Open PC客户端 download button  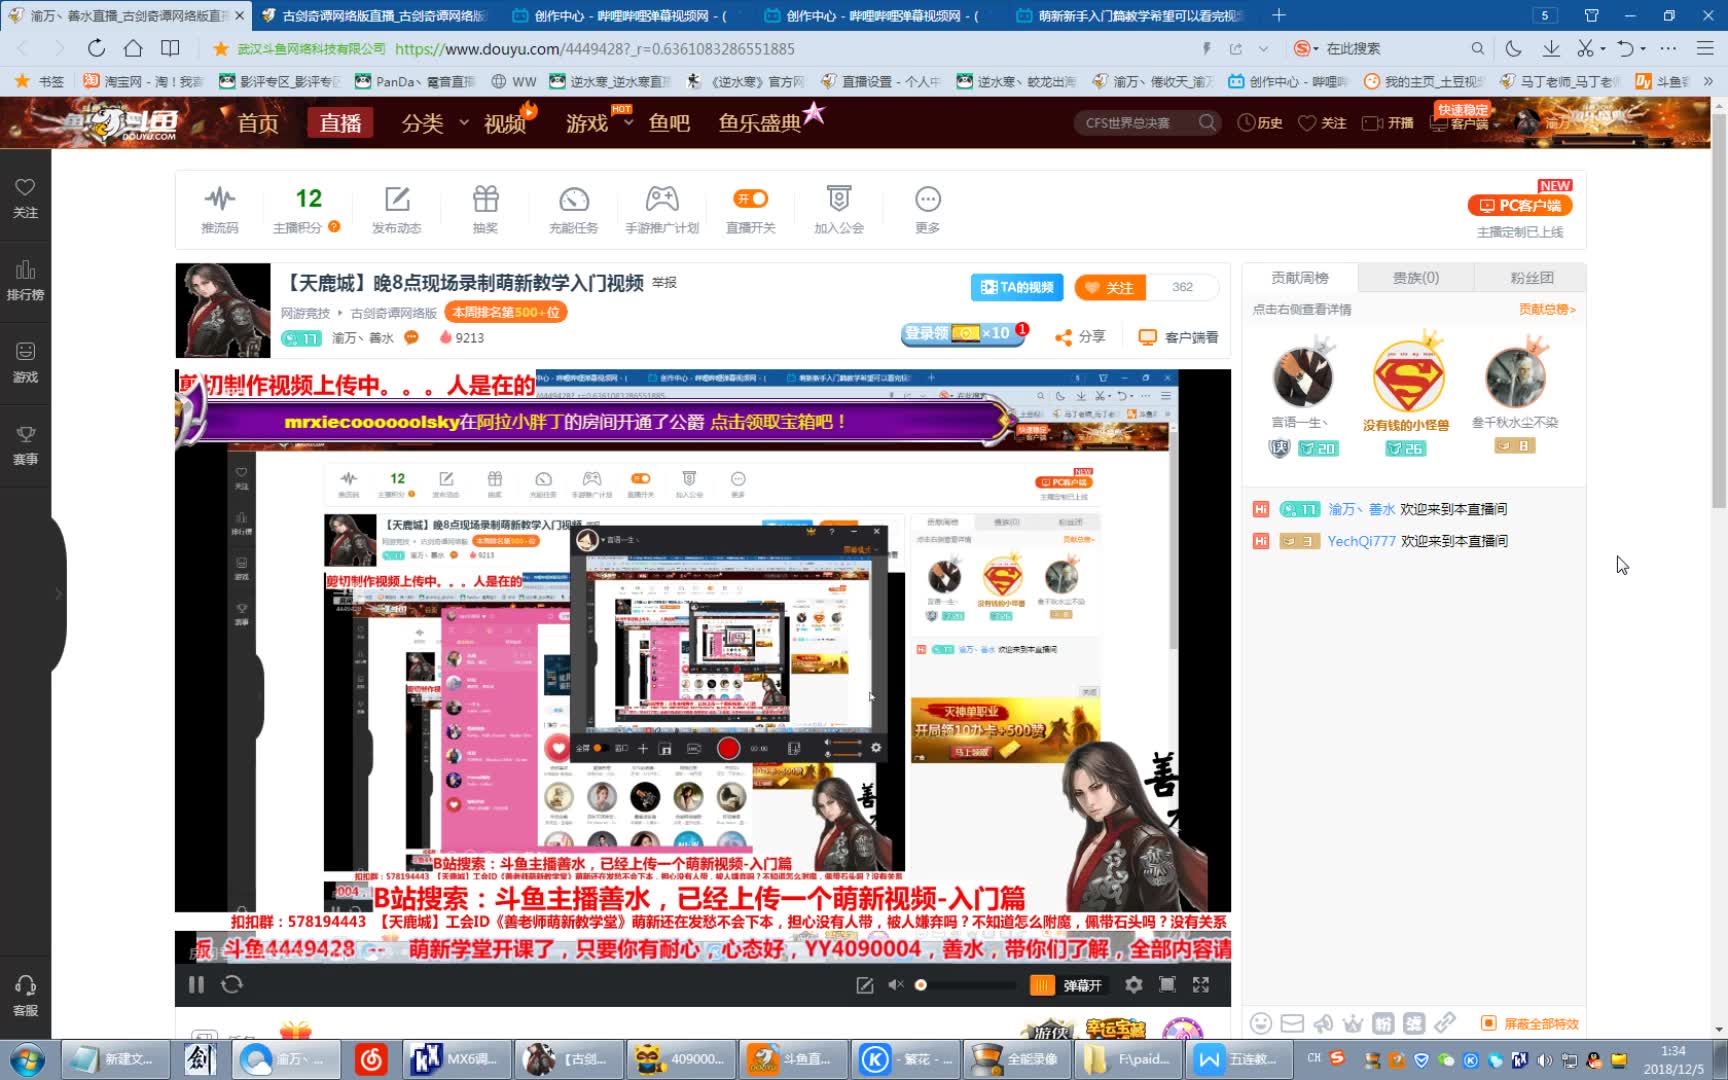click(1520, 205)
